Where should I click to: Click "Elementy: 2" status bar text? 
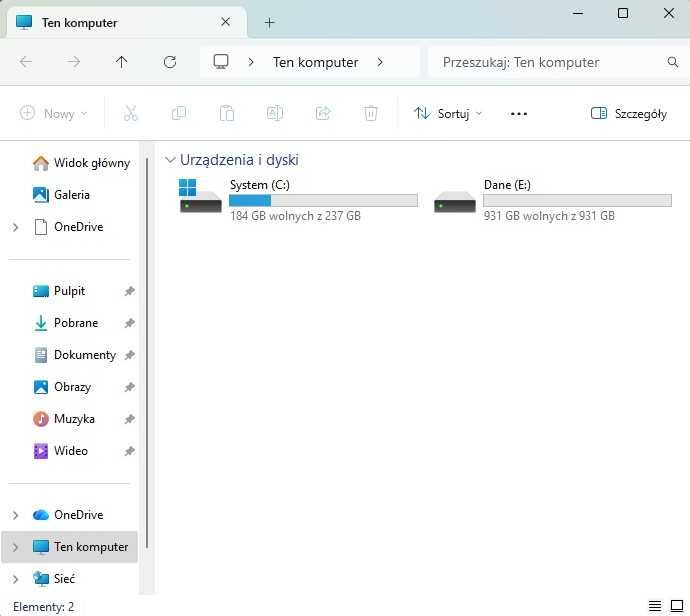pyautogui.click(x=44, y=607)
